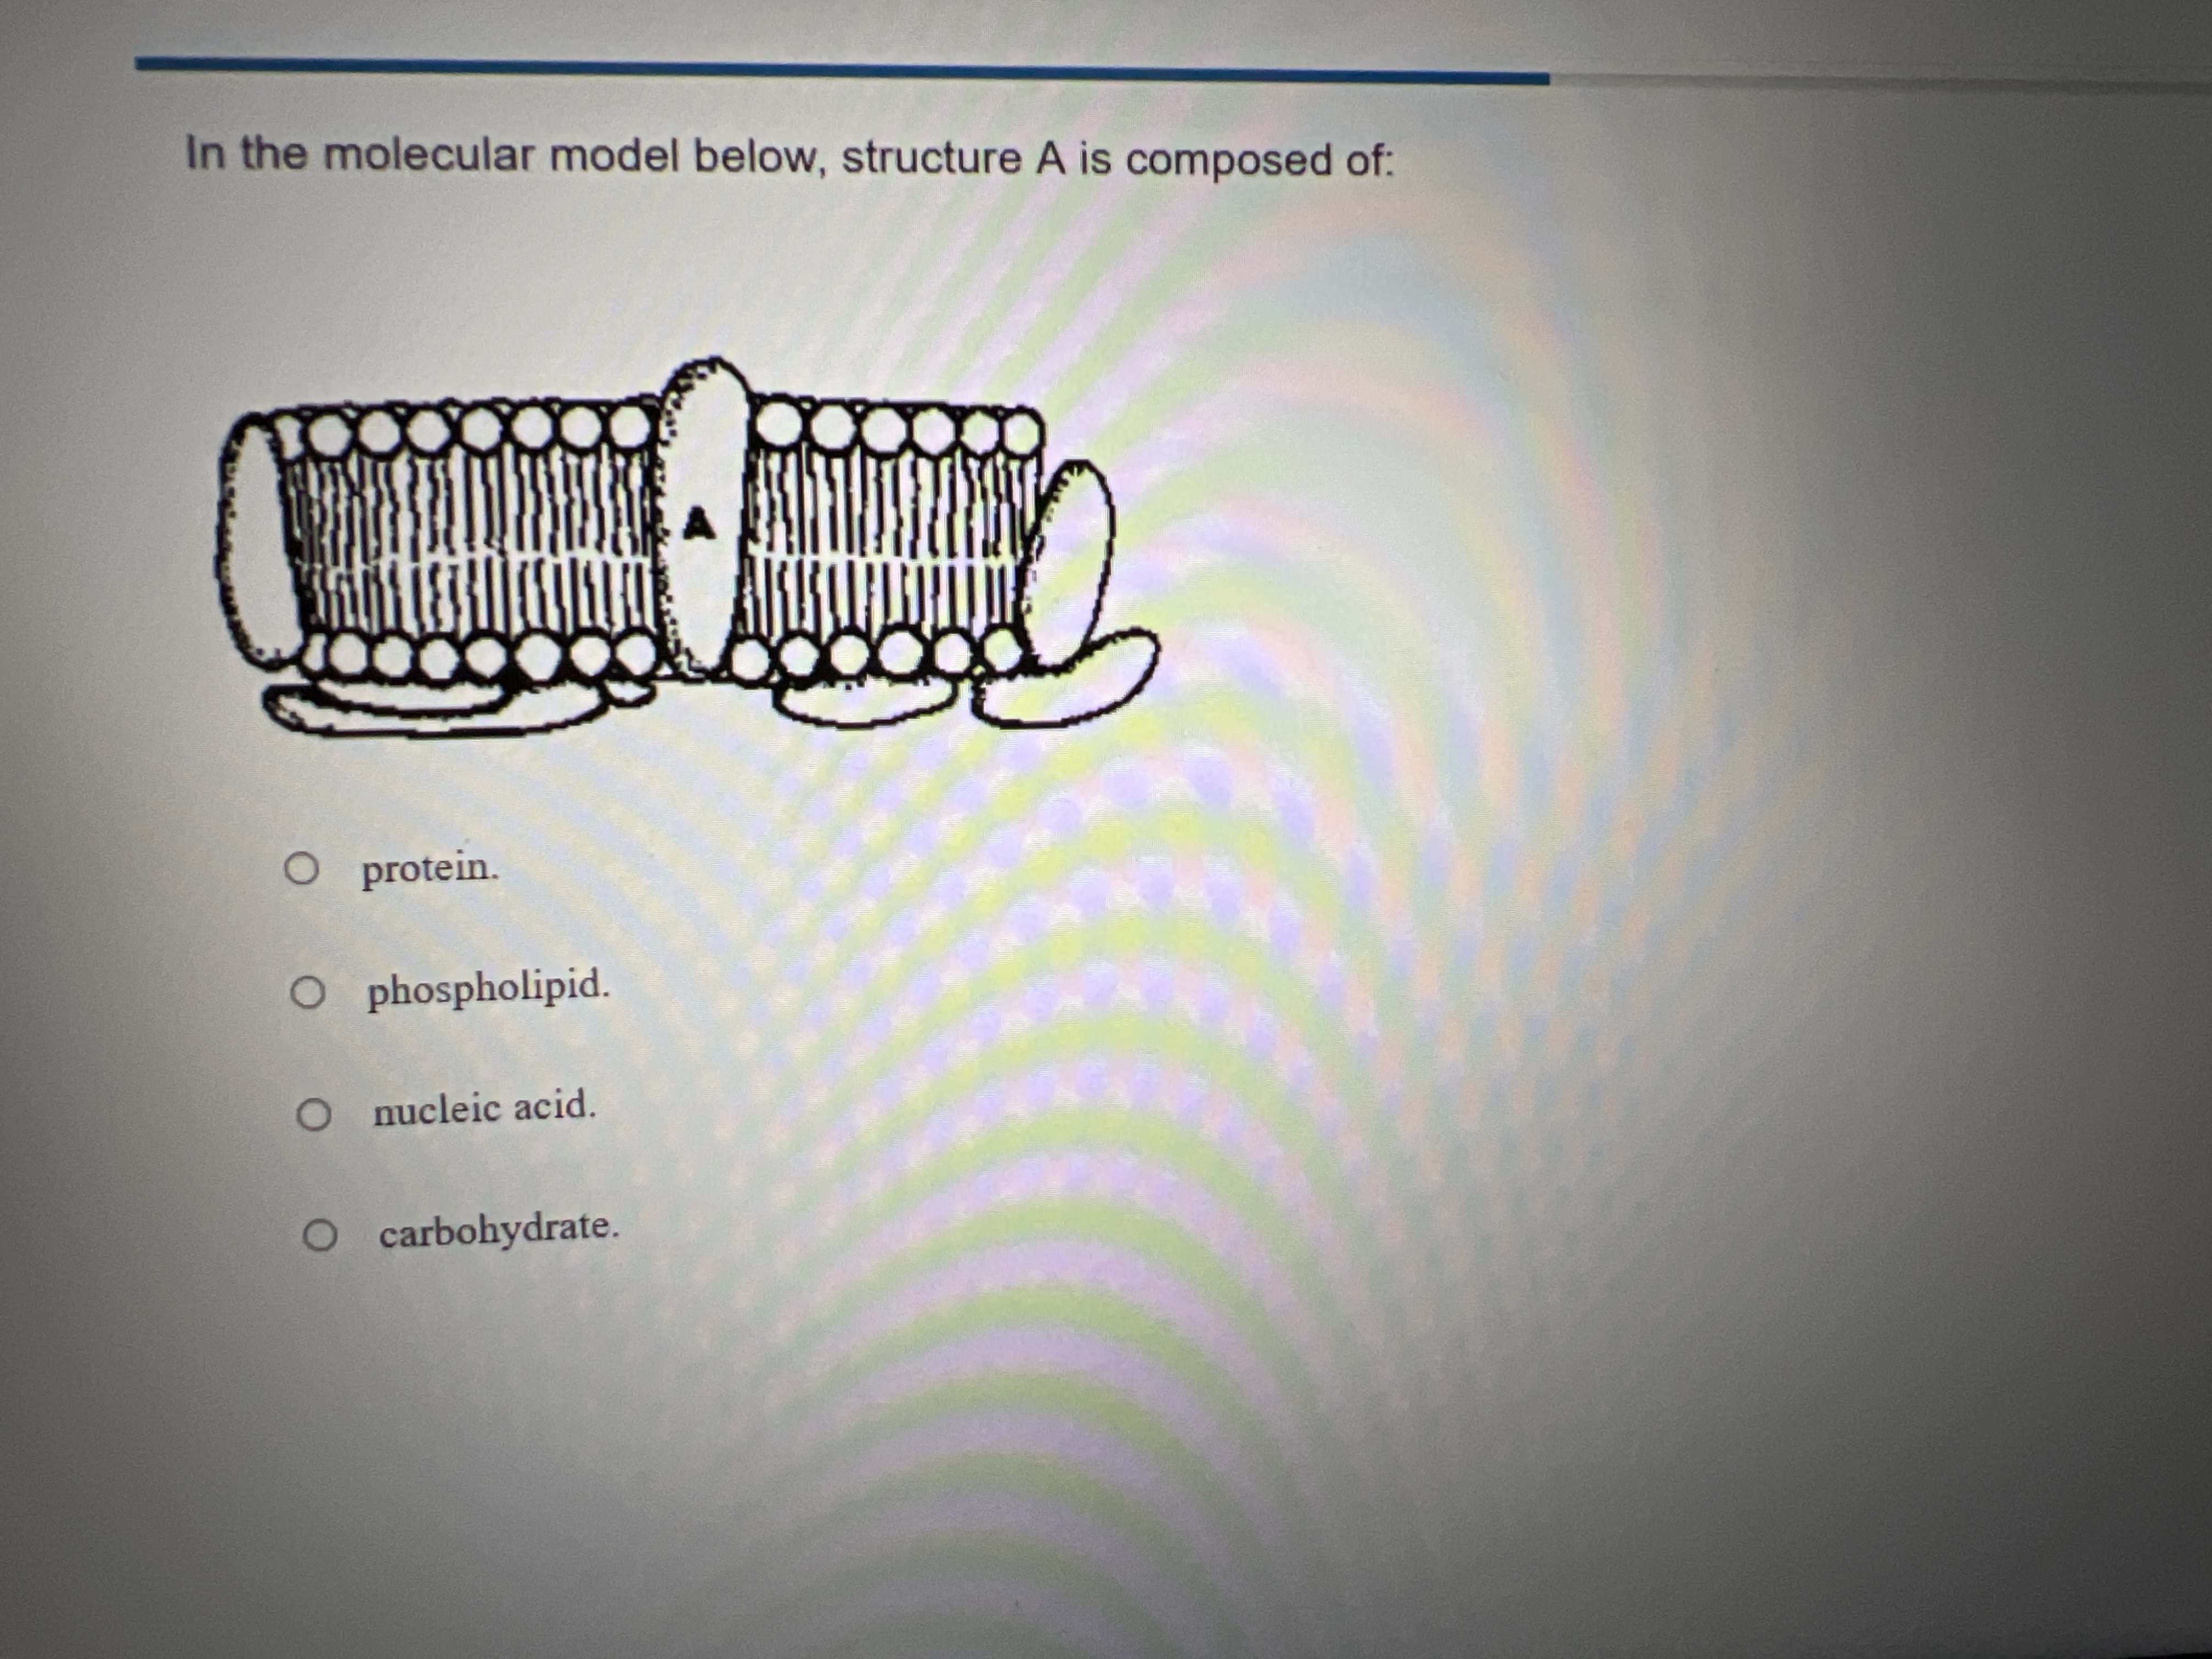The image size is (2212, 1659).
Task: Choose the nucleic acid radio button
Action: point(313,1114)
